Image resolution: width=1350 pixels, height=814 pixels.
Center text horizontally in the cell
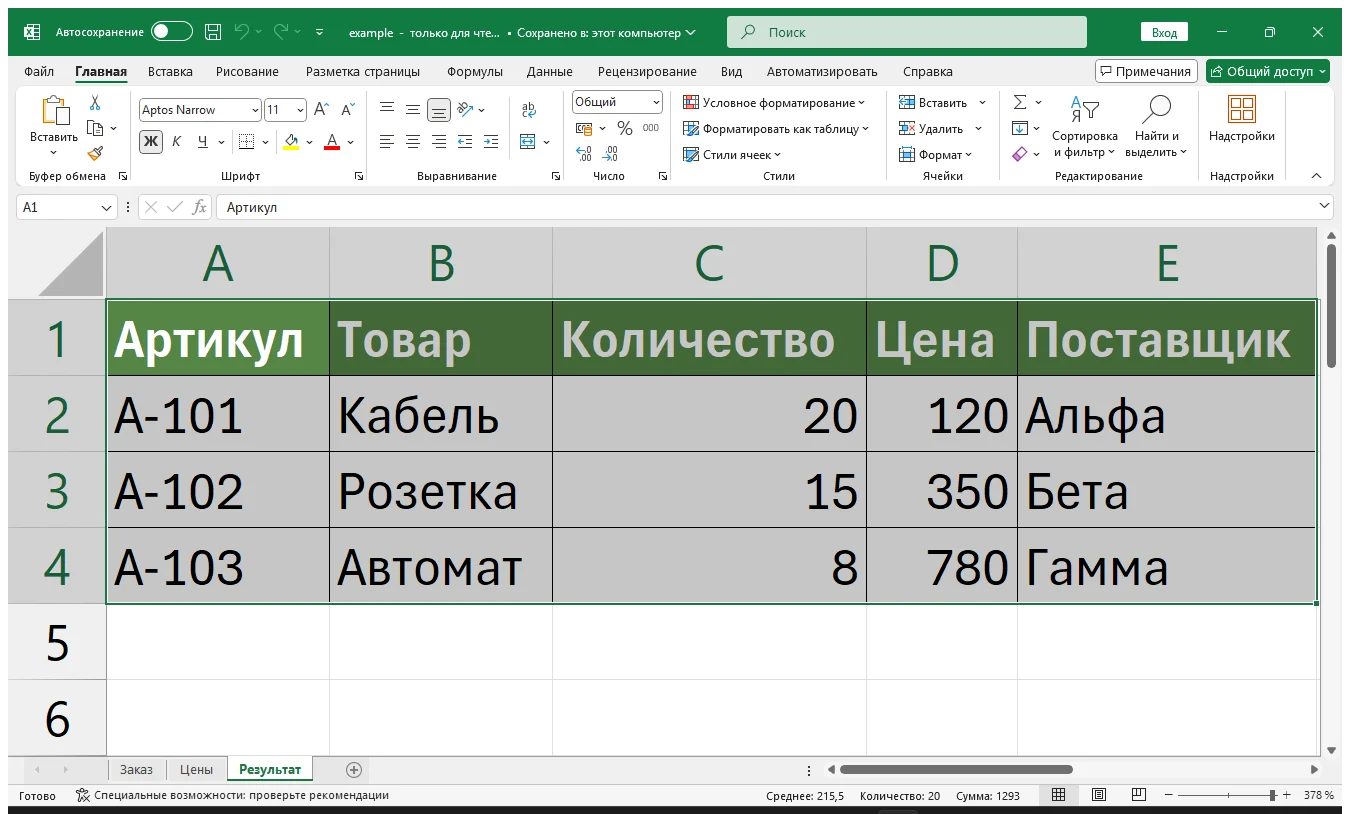click(x=413, y=141)
